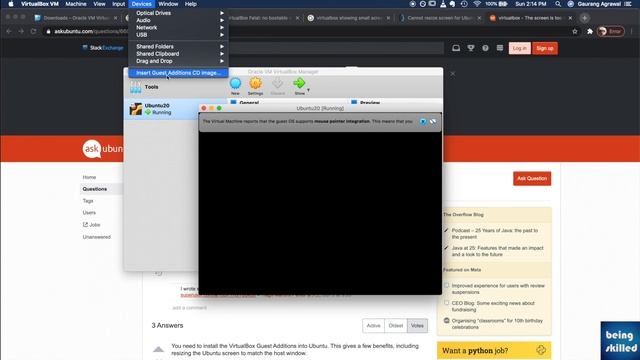Sort answers by Oldest
The image size is (640, 360).
396,326
